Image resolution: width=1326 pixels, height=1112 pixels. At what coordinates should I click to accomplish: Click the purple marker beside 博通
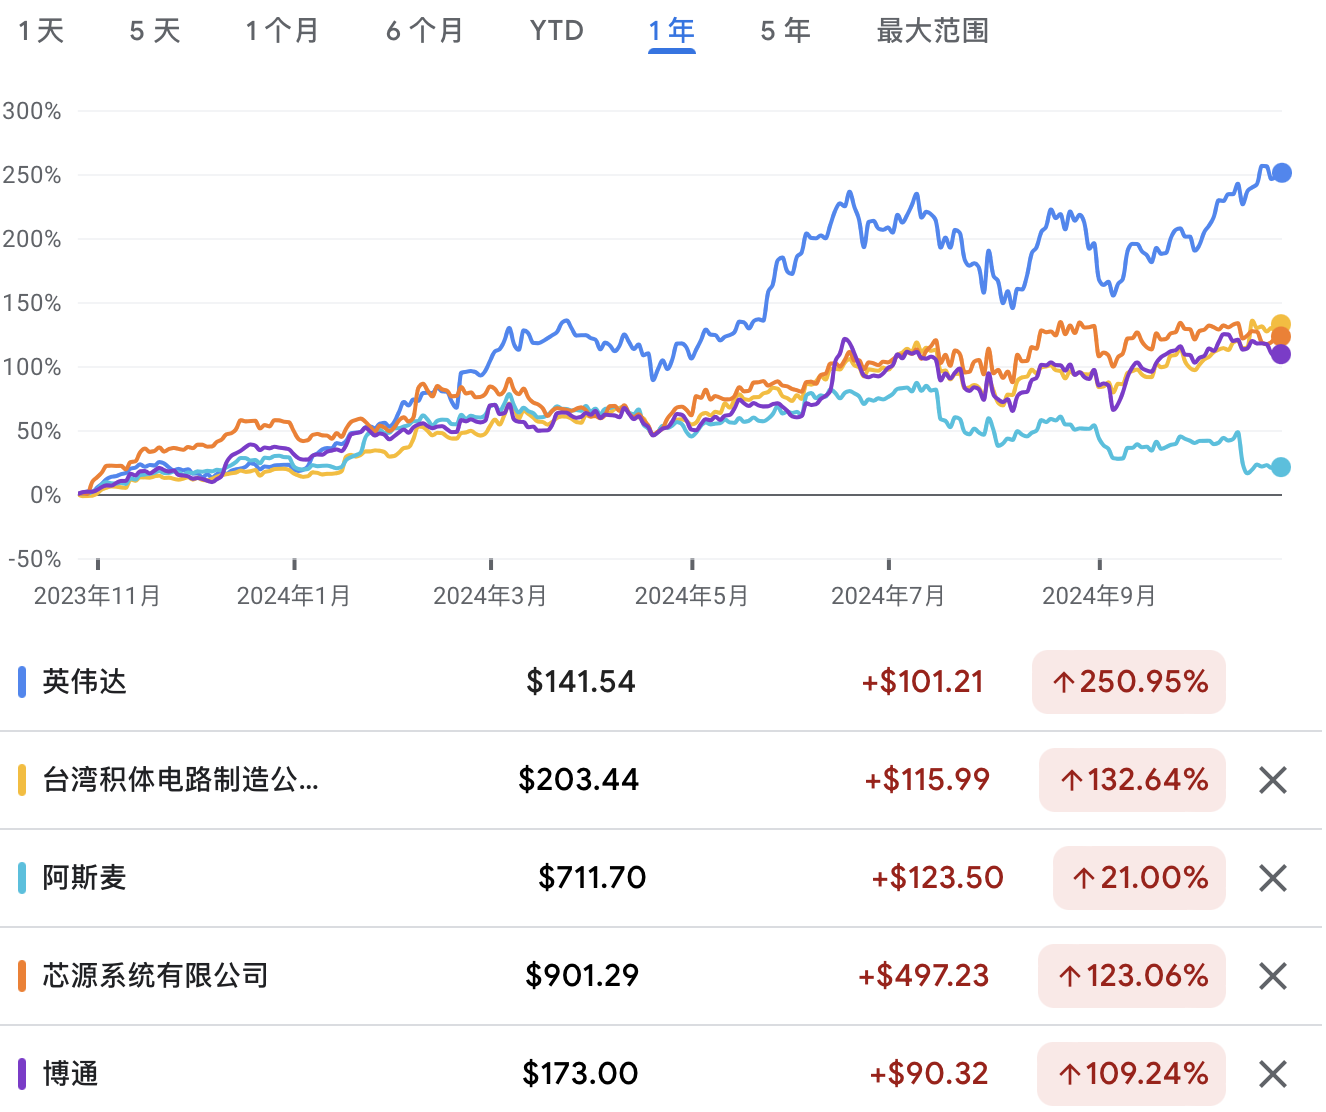coord(22,1074)
